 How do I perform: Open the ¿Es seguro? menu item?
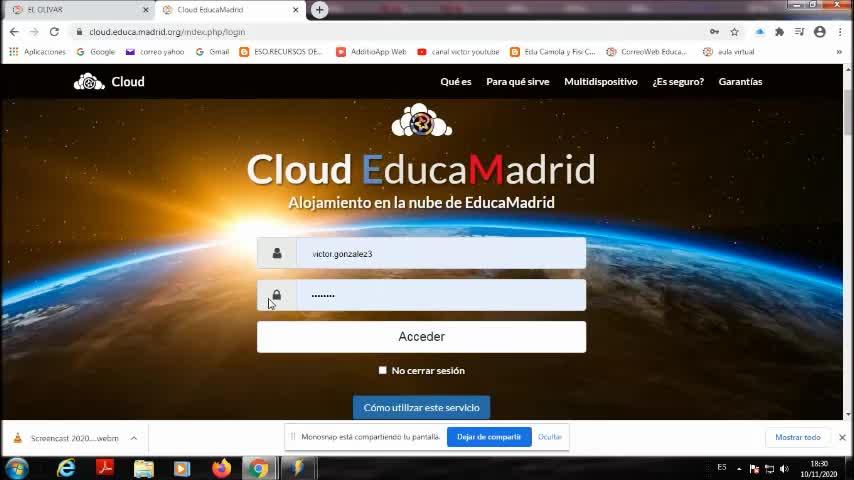coord(678,82)
